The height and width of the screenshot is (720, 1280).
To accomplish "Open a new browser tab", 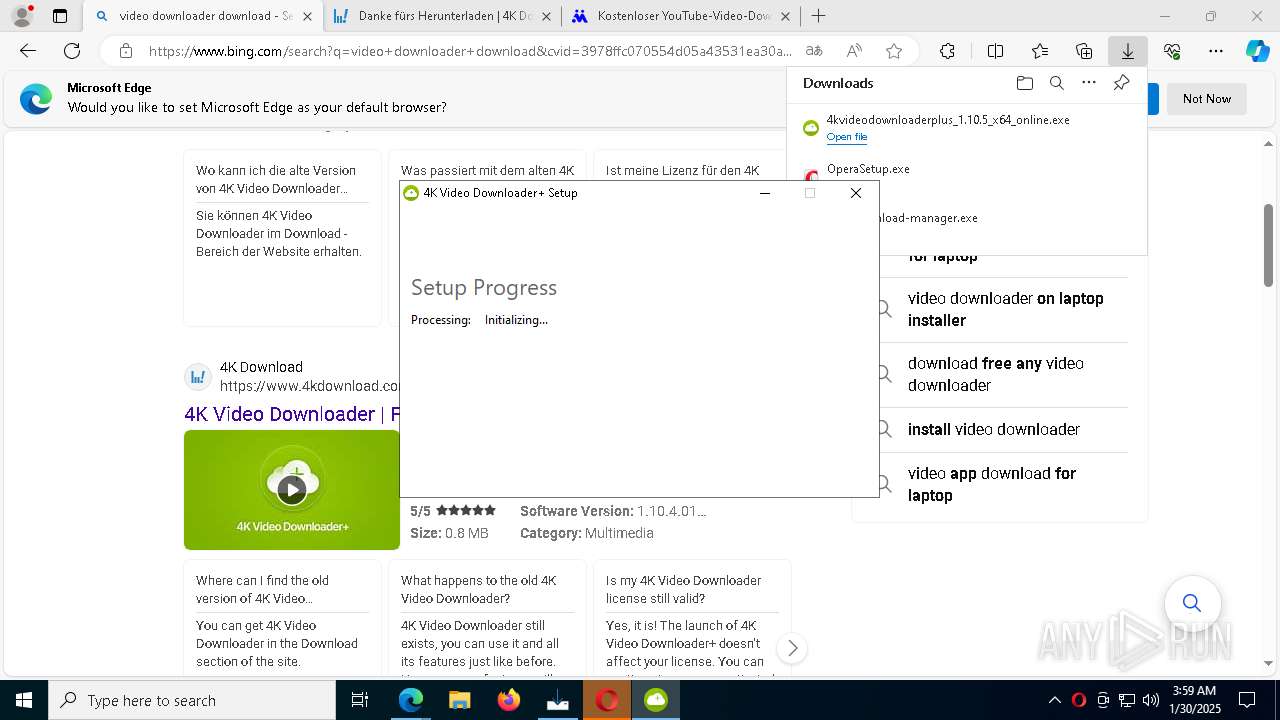I will coord(819,16).
